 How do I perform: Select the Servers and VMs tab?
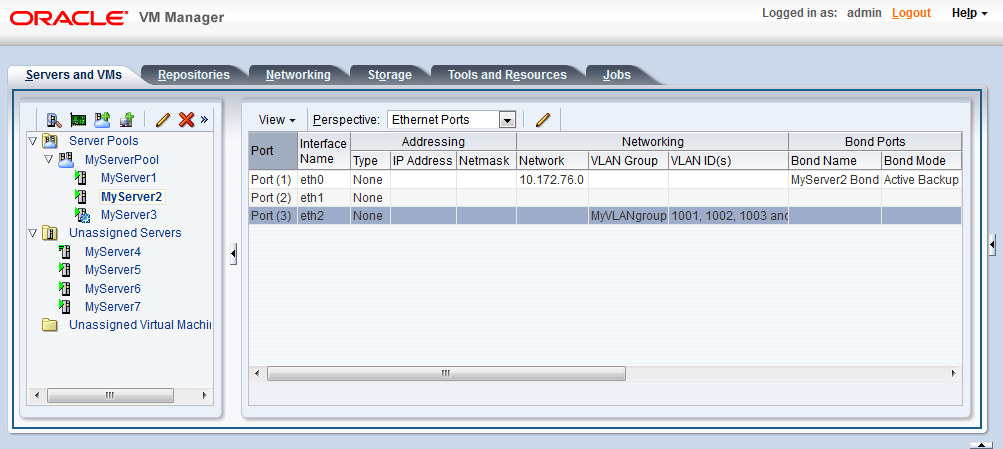coord(73,75)
